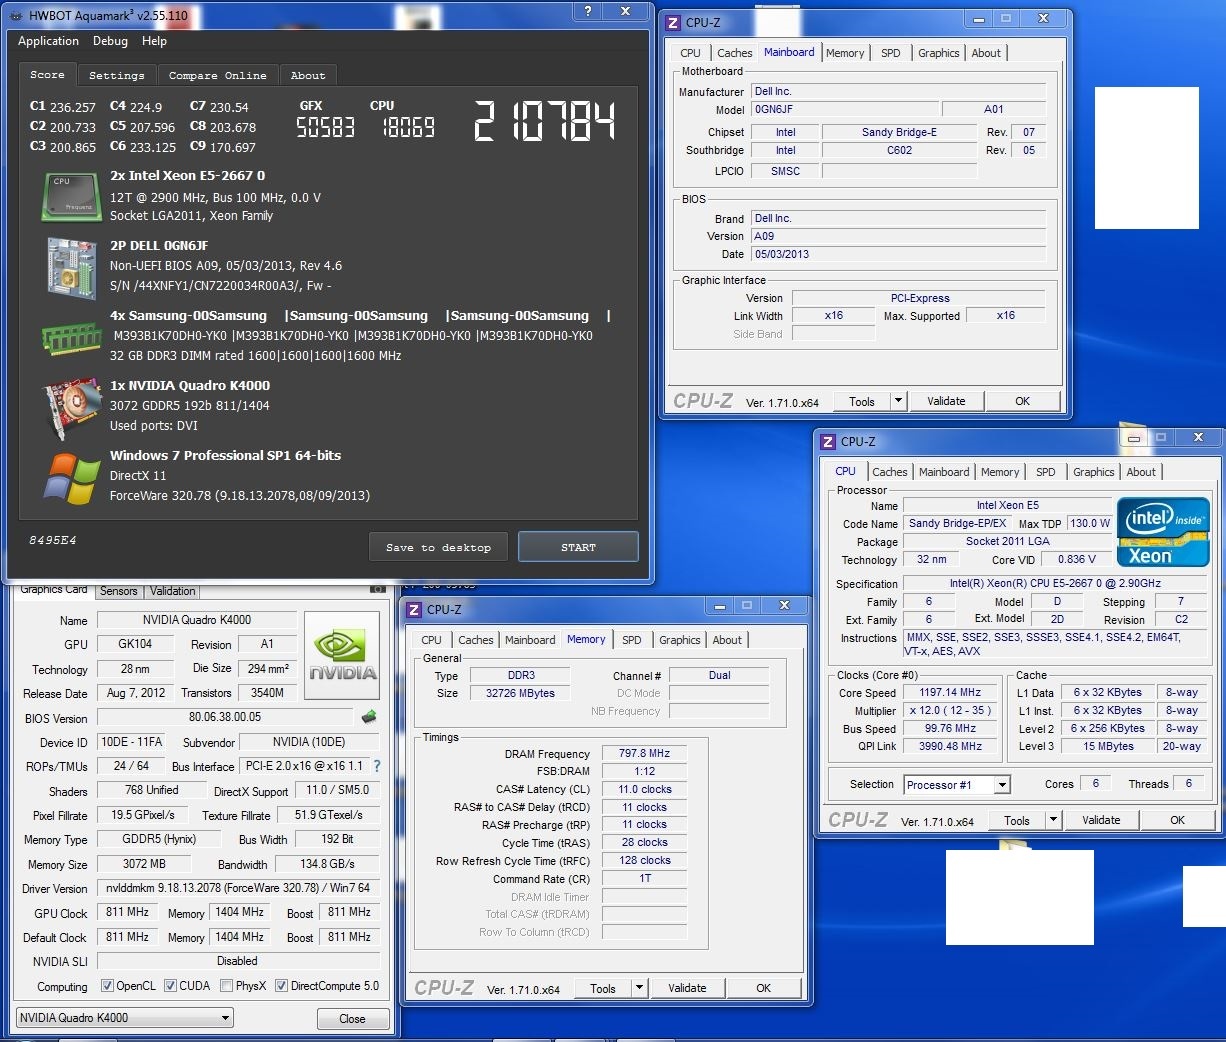This screenshot has height=1042, width=1226.
Task: Open About tab in the Memory CPU-Z window
Action: point(727,640)
